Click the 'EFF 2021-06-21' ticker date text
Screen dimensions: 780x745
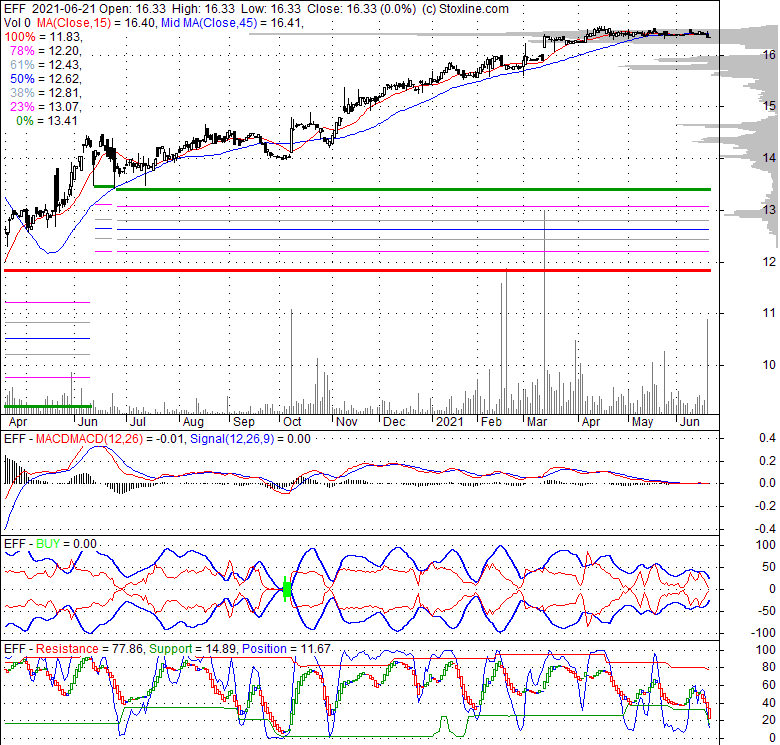(x=50, y=9)
